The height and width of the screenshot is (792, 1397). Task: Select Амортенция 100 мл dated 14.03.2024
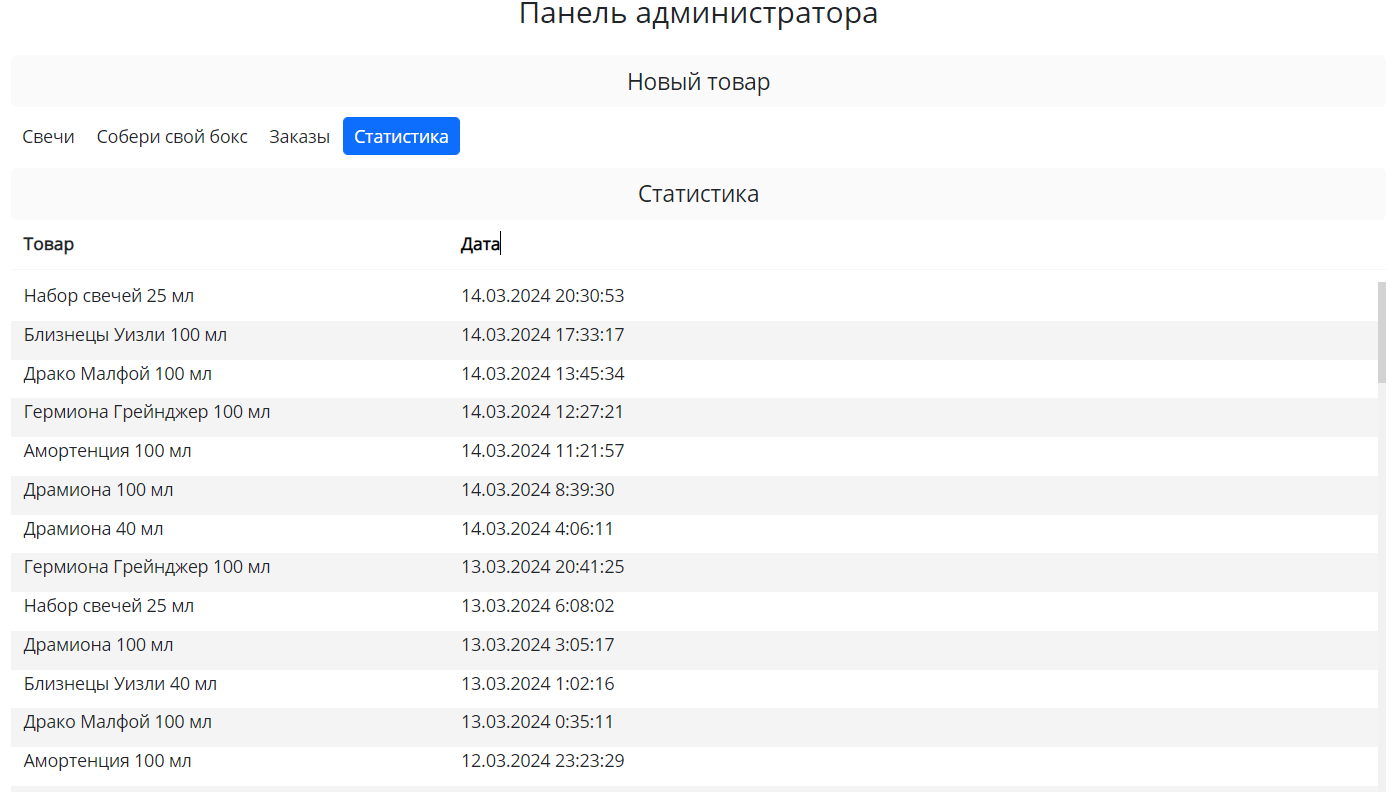(108, 451)
